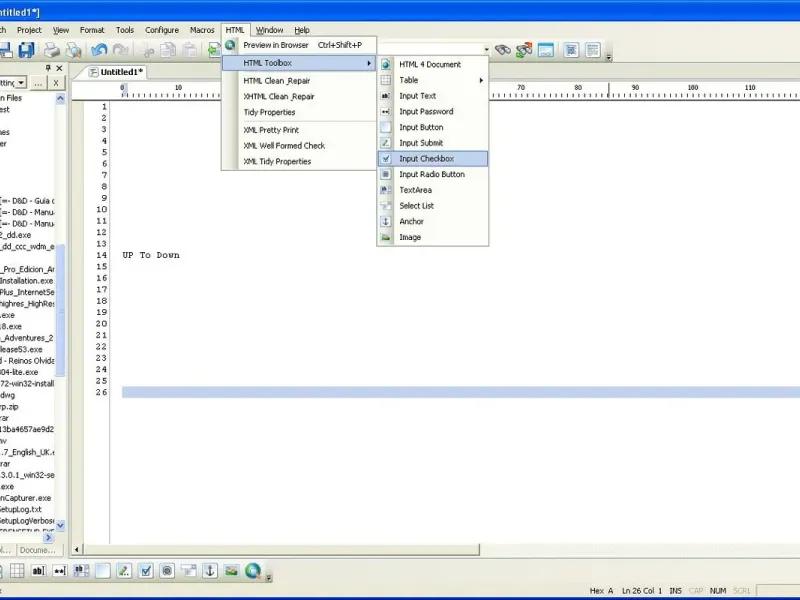Open the Window menu
The width and height of the screenshot is (800, 600).
point(269,30)
